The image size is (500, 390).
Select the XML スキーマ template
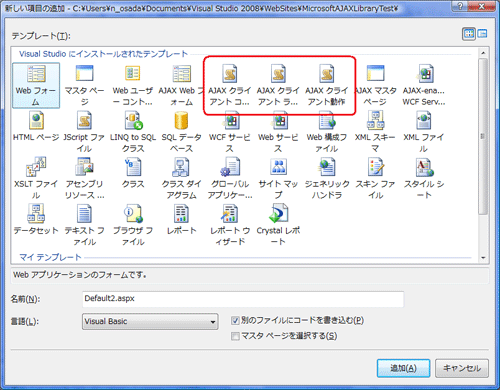375,132
